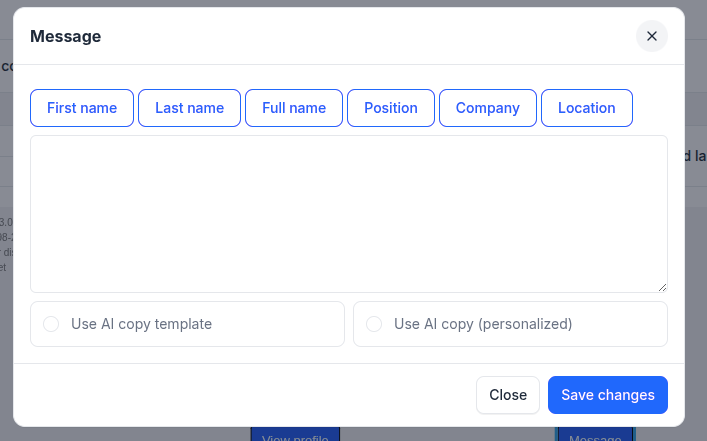Click the dimmed backdrop below the dialog's Close button
Image resolution: width=707 pixels, height=441 pixels.
click(508, 434)
